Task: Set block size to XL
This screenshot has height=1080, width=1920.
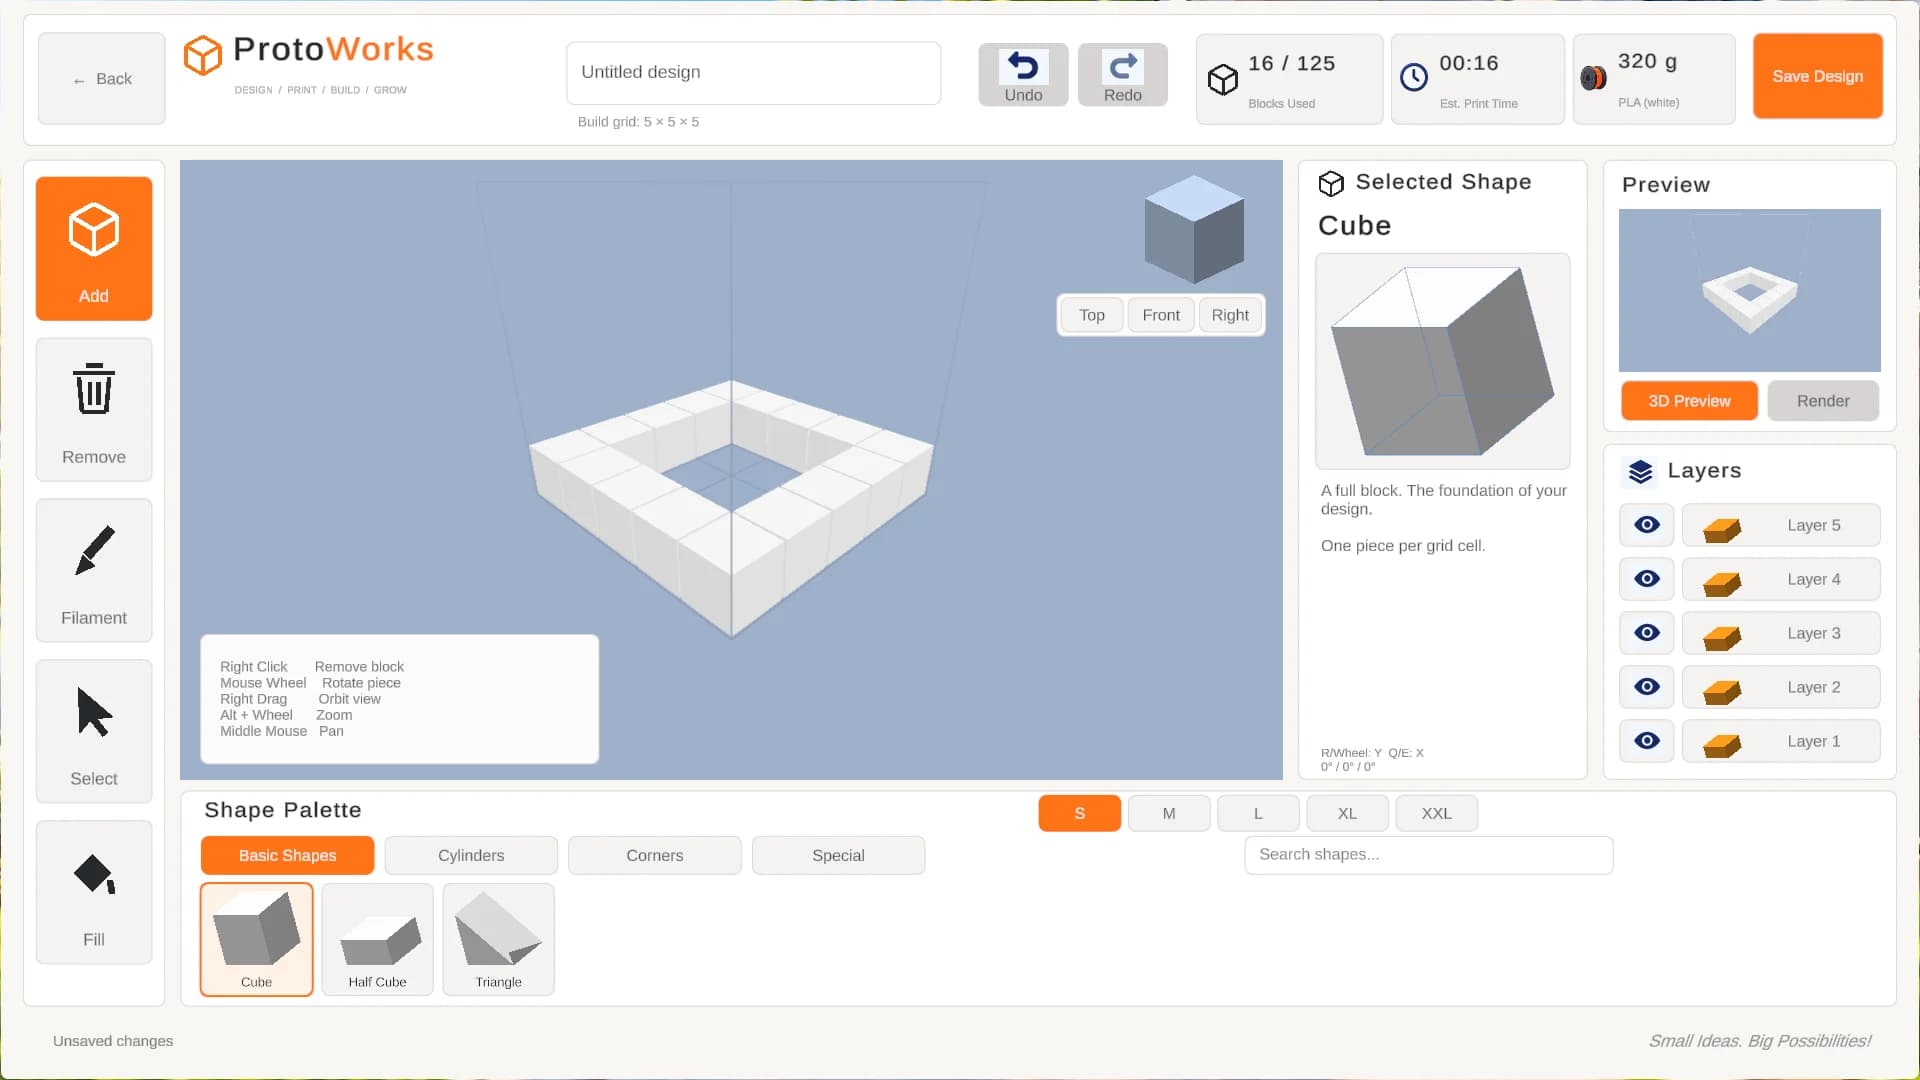Action: point(1347,813)
